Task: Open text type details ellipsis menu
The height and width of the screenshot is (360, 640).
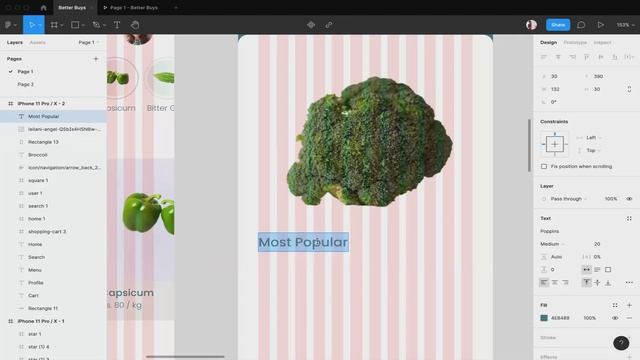Action: click(629, 282)
